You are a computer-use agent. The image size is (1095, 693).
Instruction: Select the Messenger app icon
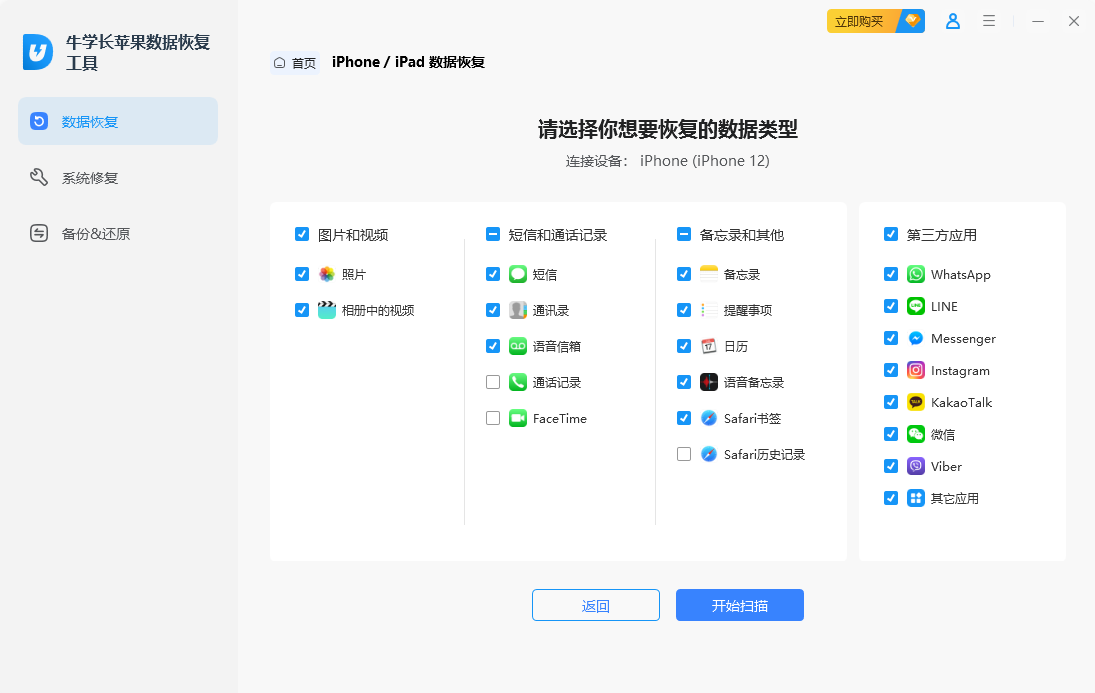pyautogui.click(x=916, y=338)
